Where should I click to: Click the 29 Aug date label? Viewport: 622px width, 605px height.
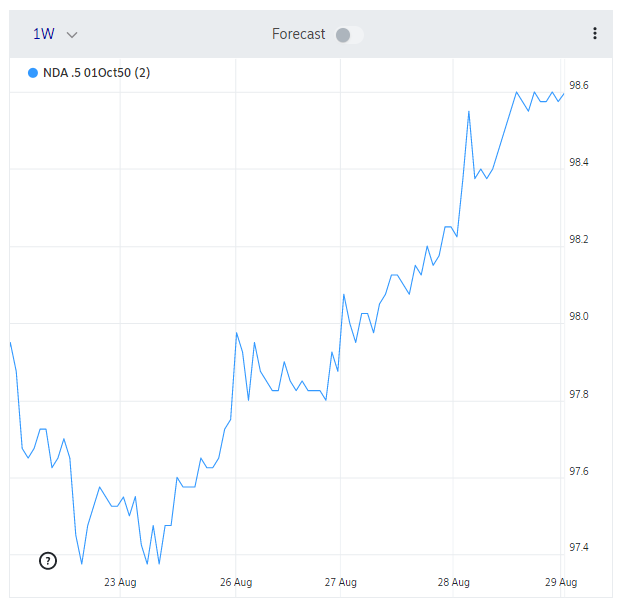tap(561, 582)
